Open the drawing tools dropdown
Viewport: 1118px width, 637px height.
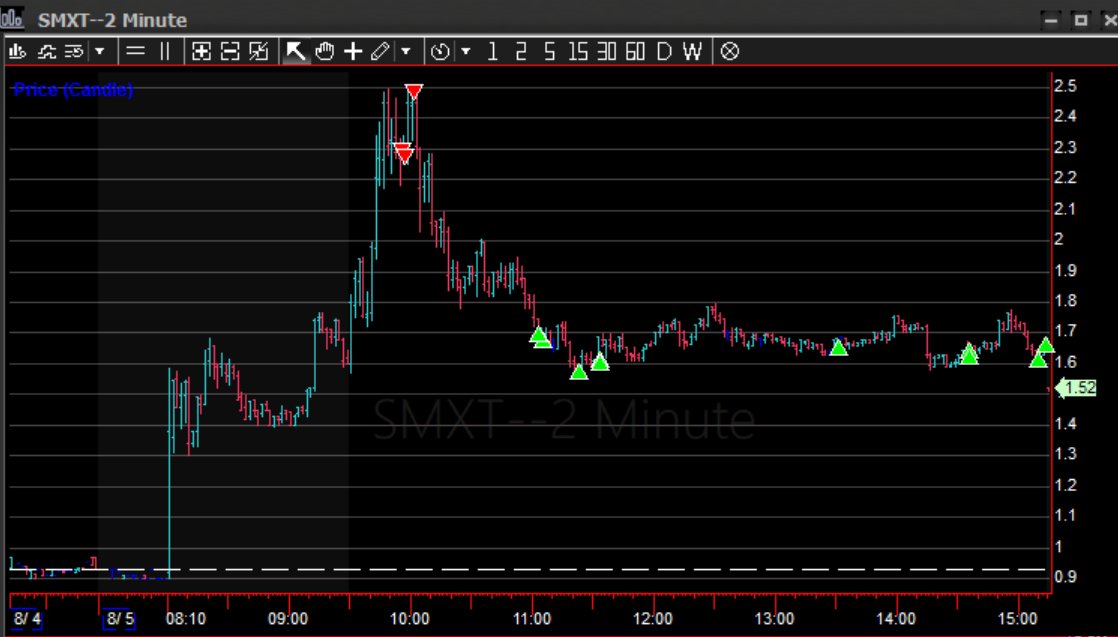point(406,51)
